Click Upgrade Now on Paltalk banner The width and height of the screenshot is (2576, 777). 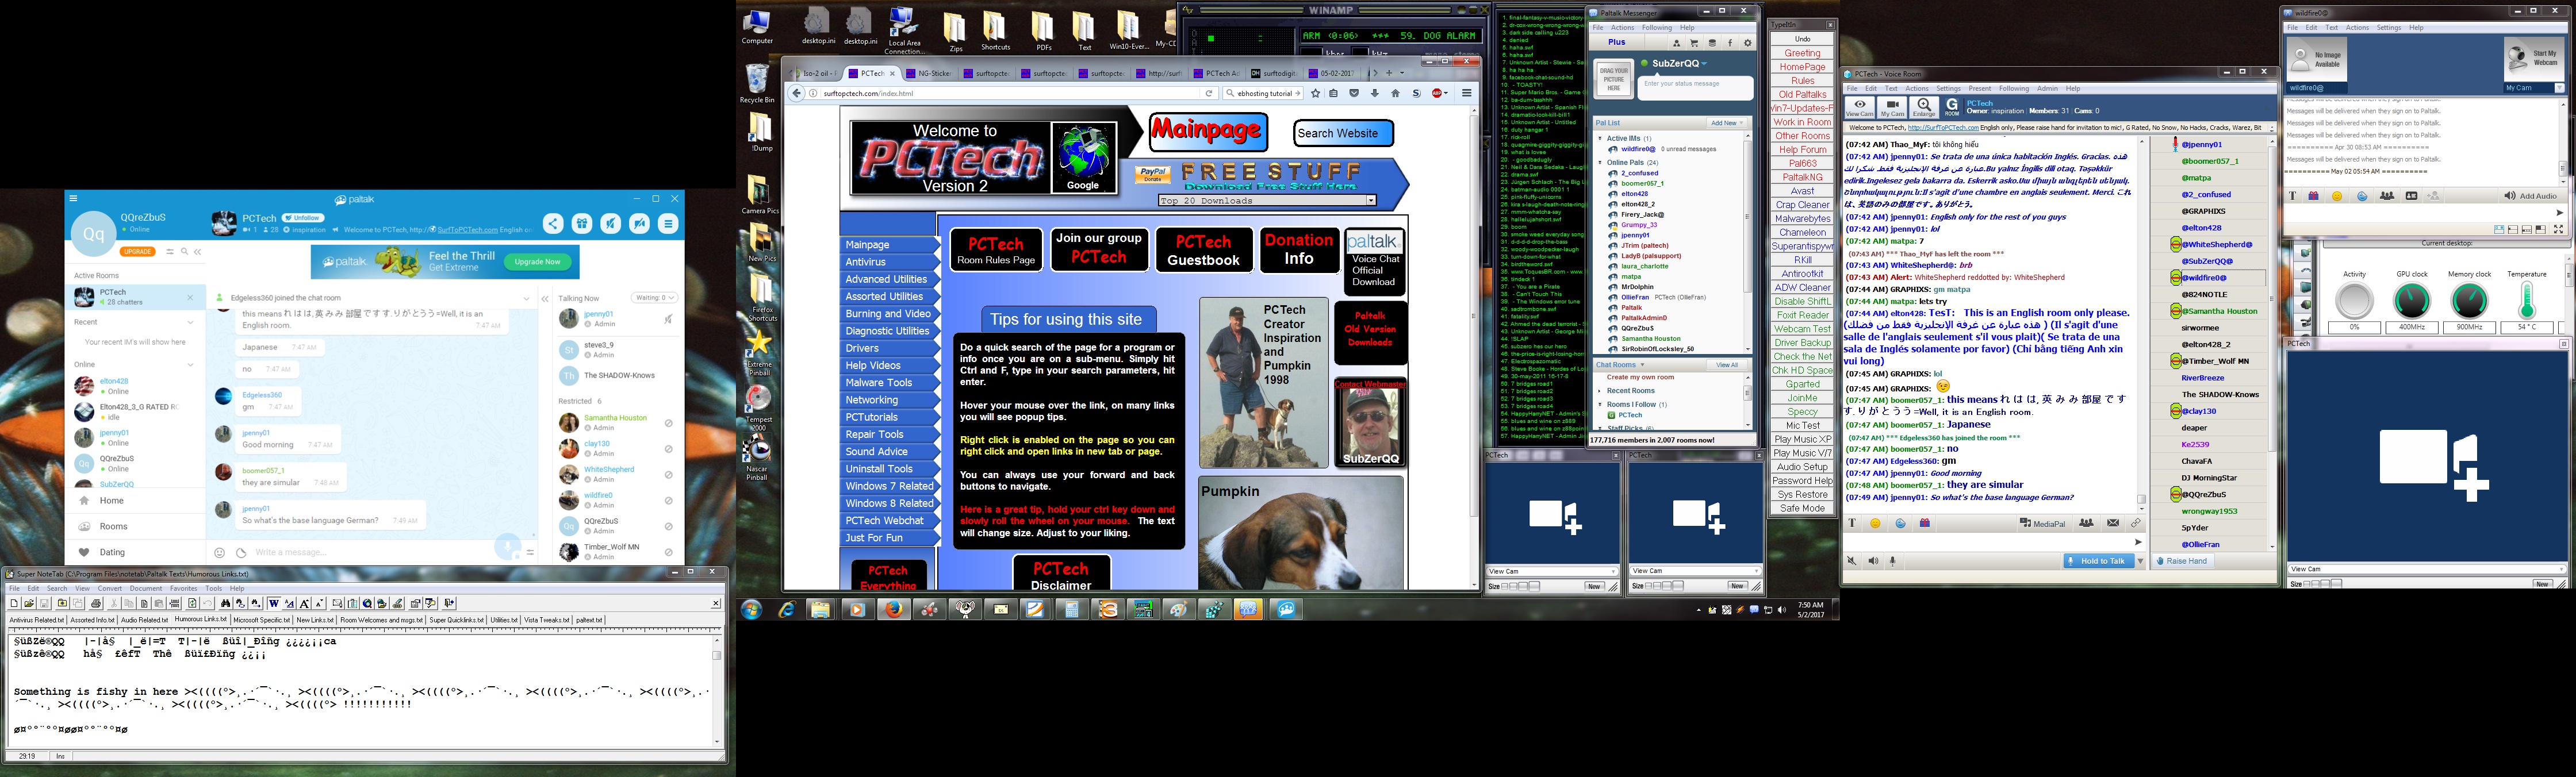[x=537, y=262]
